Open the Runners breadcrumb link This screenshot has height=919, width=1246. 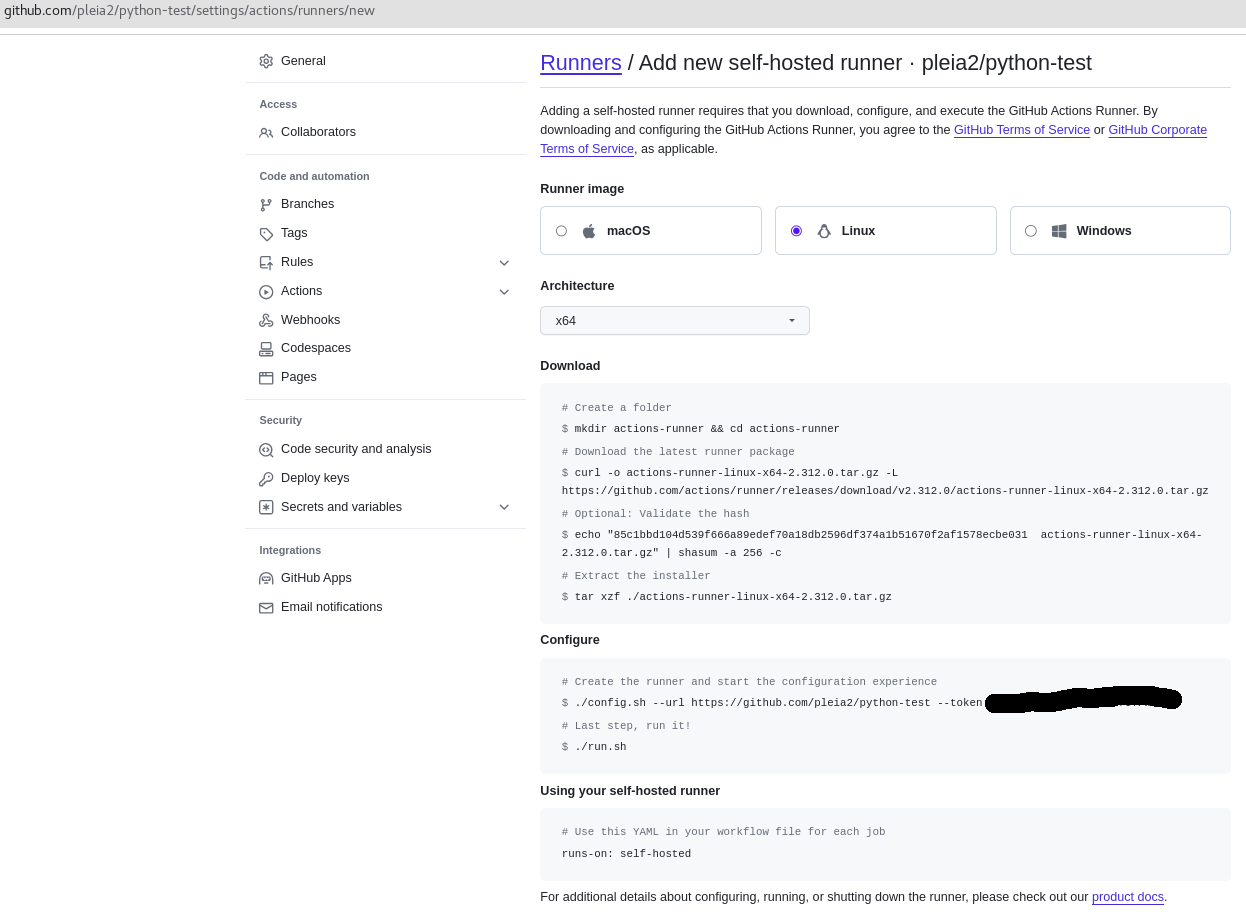[581, 62]
